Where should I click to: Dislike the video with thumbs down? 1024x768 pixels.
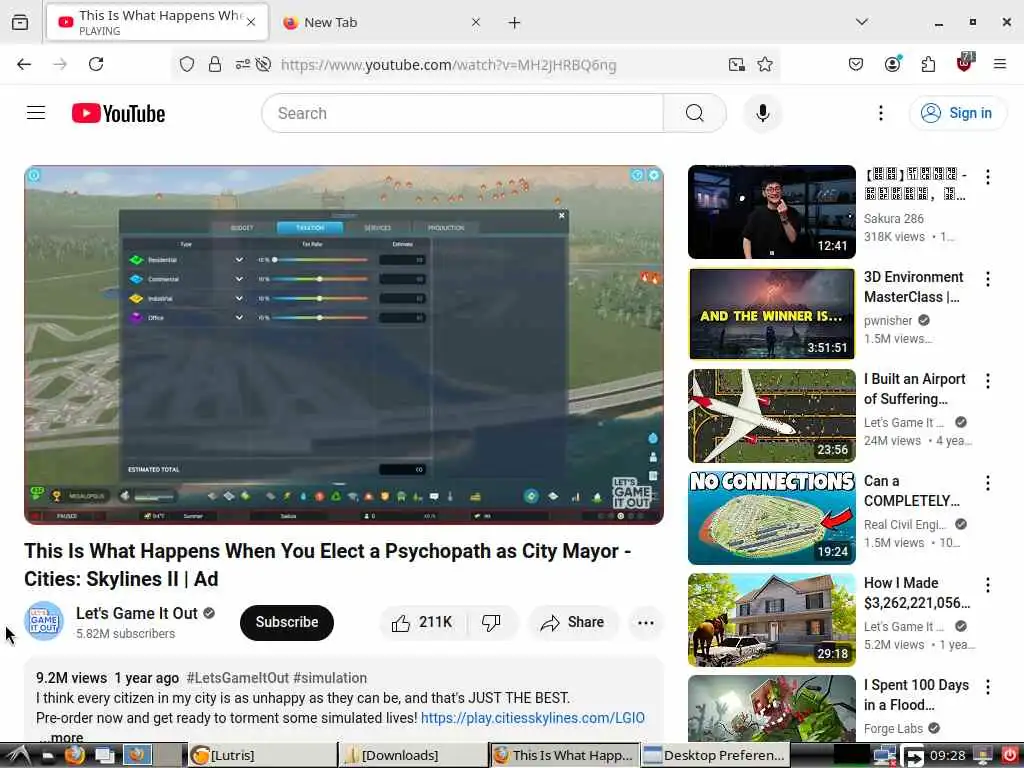pyautogui.click(x=492, y=622)
